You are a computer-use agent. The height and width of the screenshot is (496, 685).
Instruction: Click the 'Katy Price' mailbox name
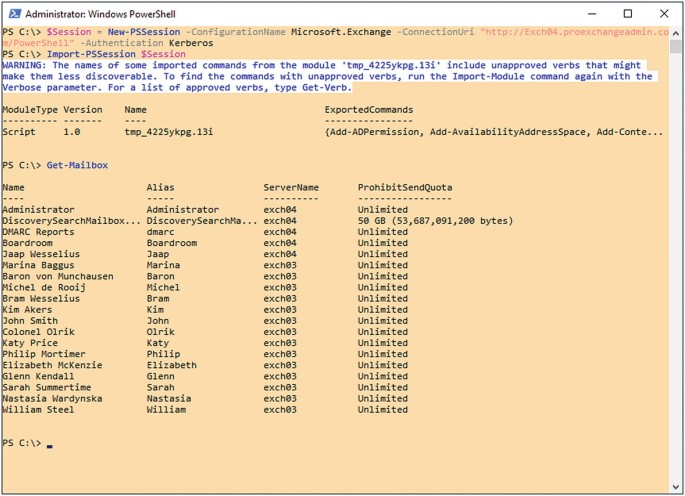[30, 343]
